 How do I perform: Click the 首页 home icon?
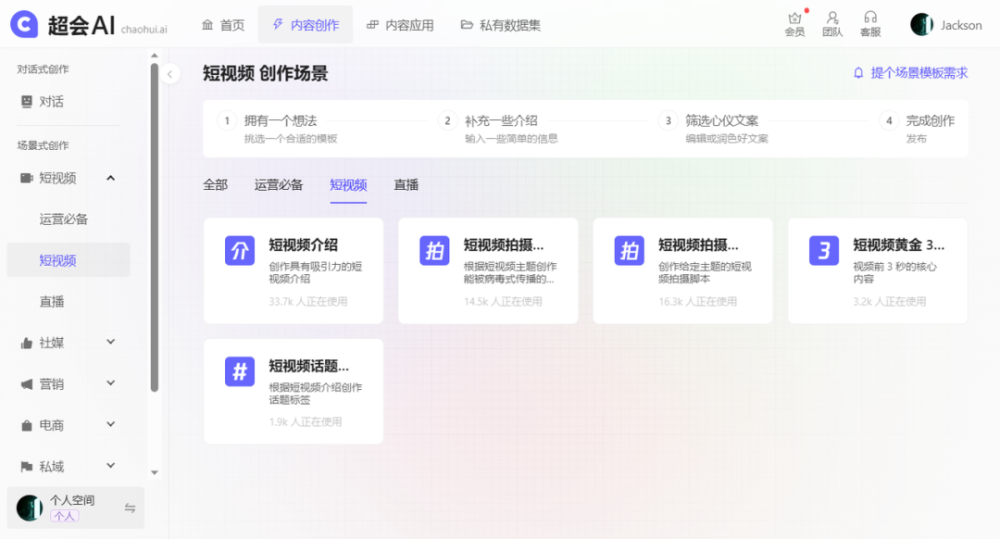click(x=207, y=25)
